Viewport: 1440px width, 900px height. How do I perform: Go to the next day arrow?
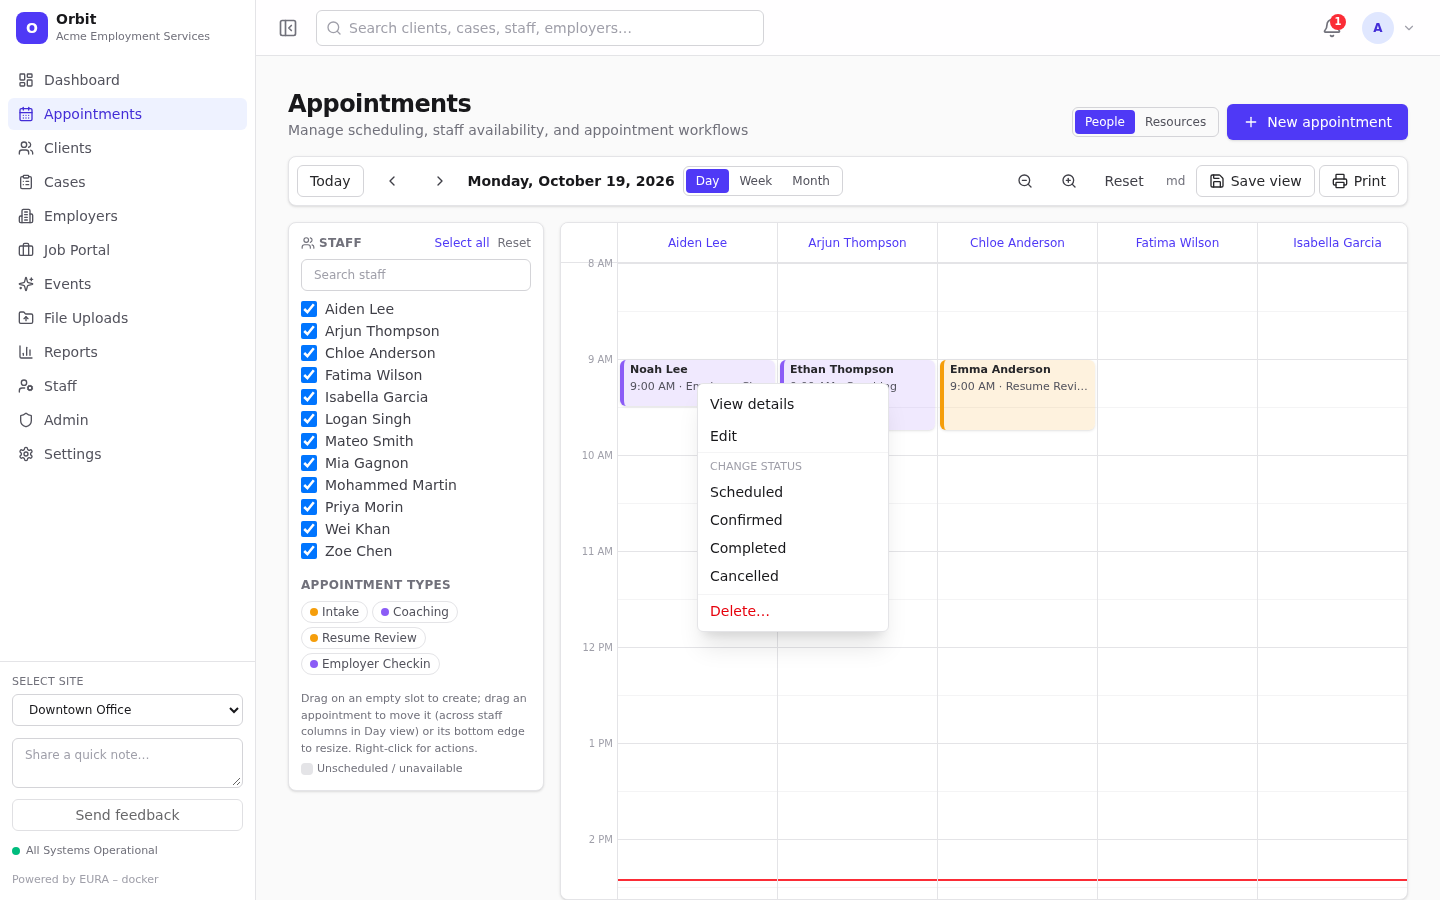[x=439, y=181]
